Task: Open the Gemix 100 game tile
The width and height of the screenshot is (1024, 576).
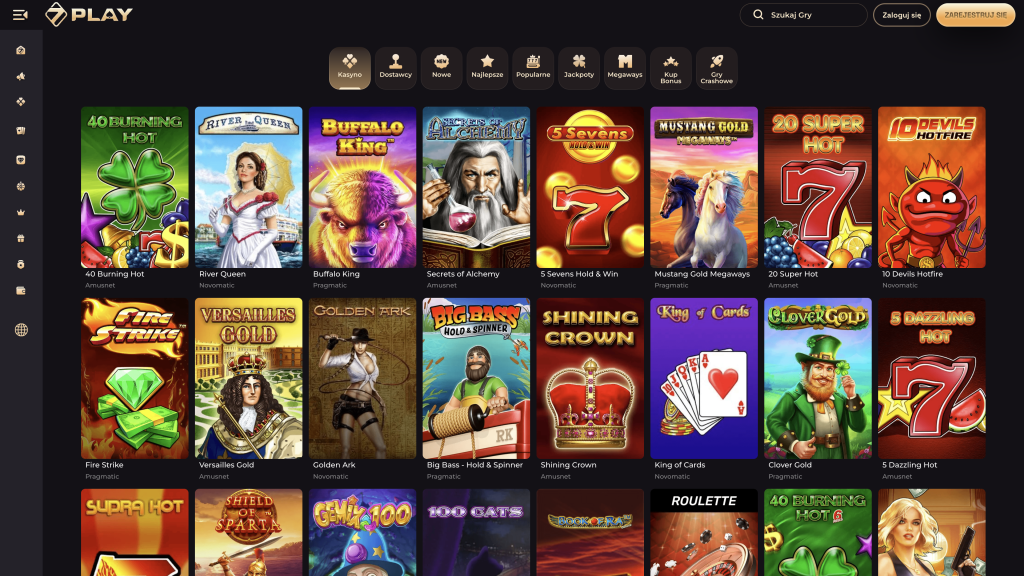Action: point(362,532)
